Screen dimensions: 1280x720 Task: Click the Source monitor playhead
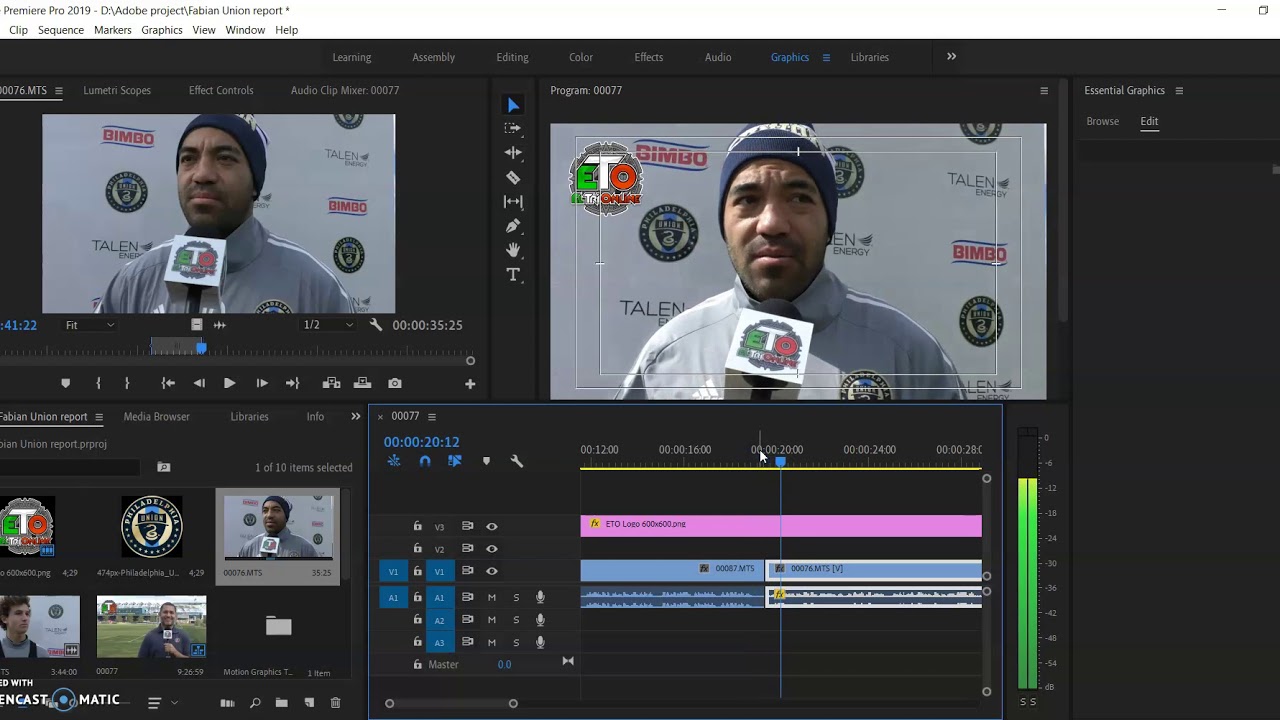tap(201, 347)
